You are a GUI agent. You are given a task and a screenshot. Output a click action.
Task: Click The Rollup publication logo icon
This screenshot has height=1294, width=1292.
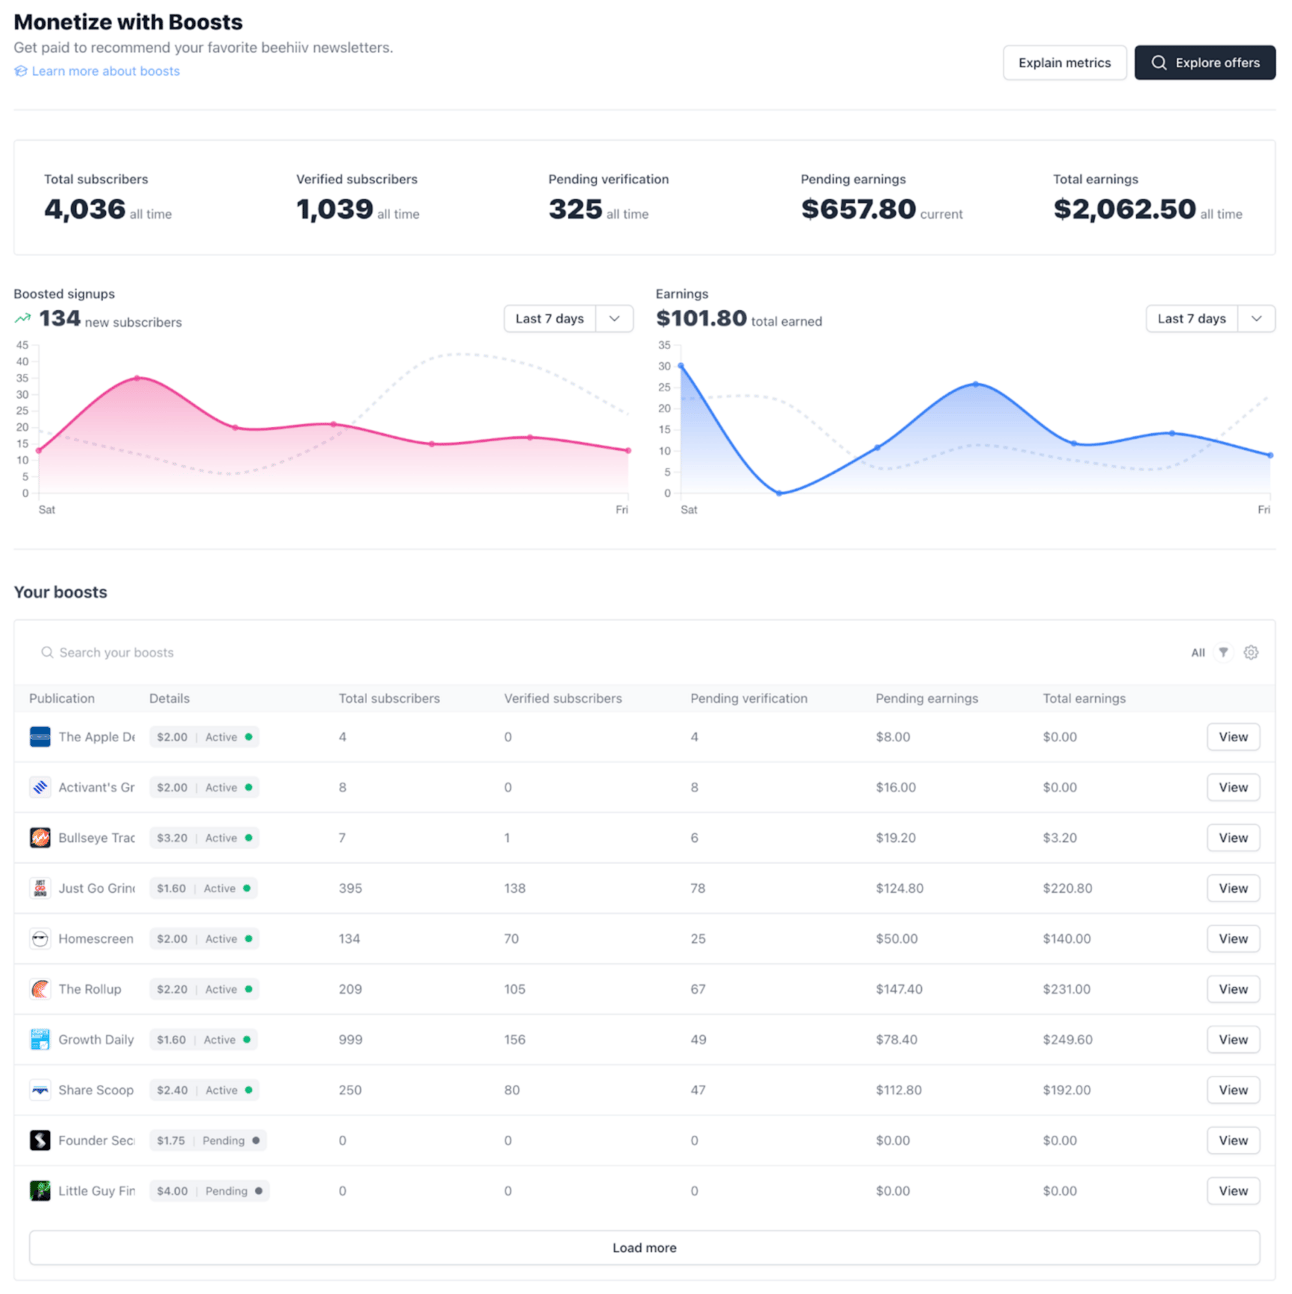click(40, 989)
